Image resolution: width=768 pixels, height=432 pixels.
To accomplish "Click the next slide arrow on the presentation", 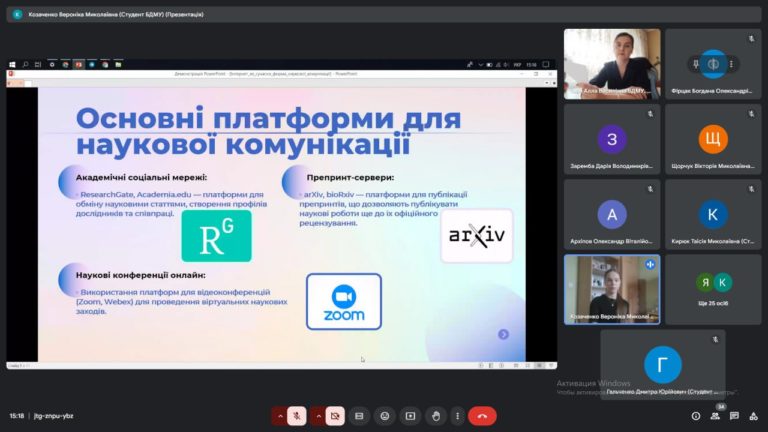I will pyautogui.click(x=504, y=334).
